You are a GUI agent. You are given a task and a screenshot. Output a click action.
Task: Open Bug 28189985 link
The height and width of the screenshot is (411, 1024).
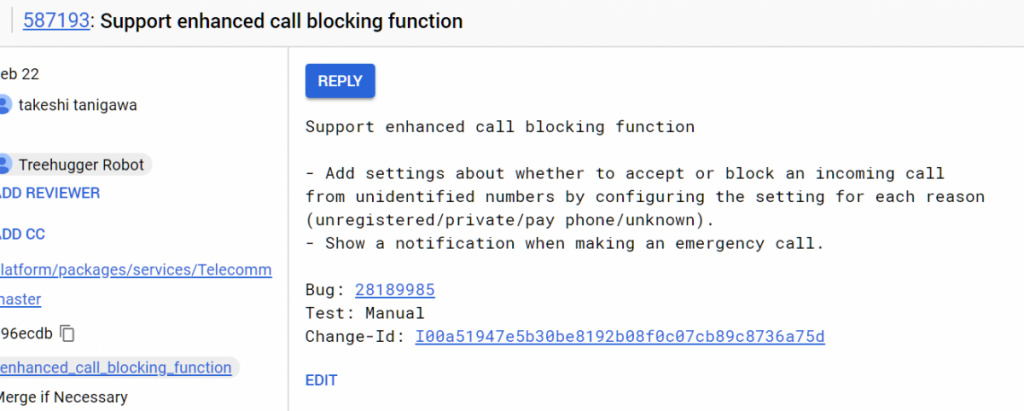tap(395, 290)
